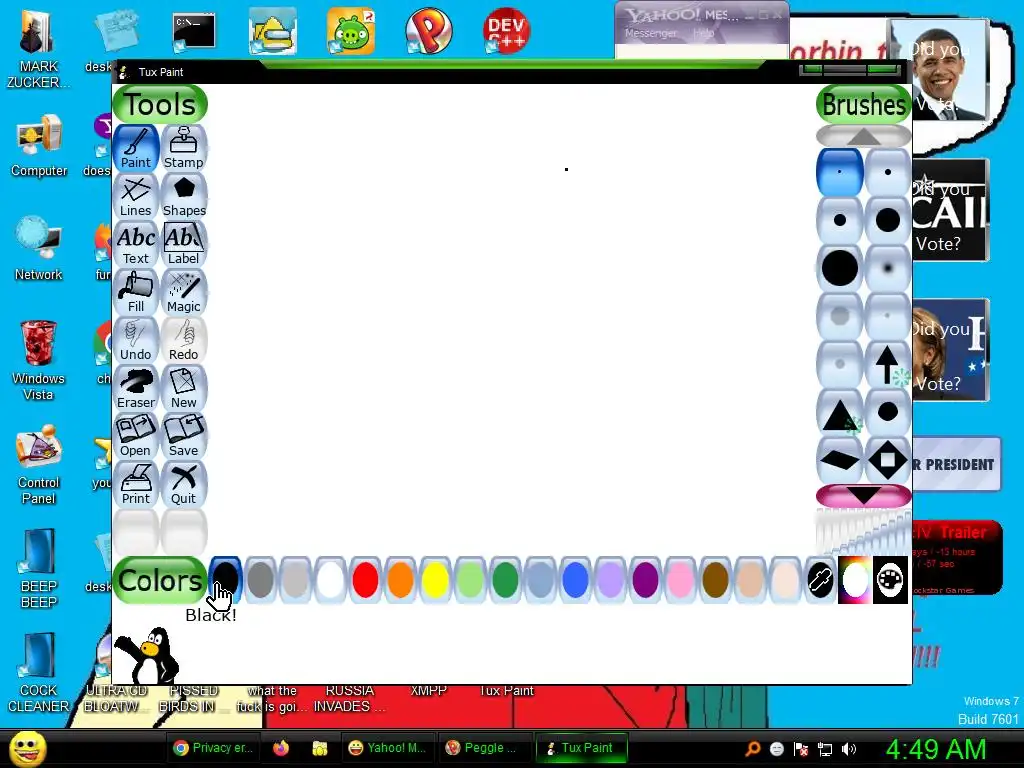This screenshot has width=1024, height=768.
Task: Choose the large round black brush
Action: (840, 268)
